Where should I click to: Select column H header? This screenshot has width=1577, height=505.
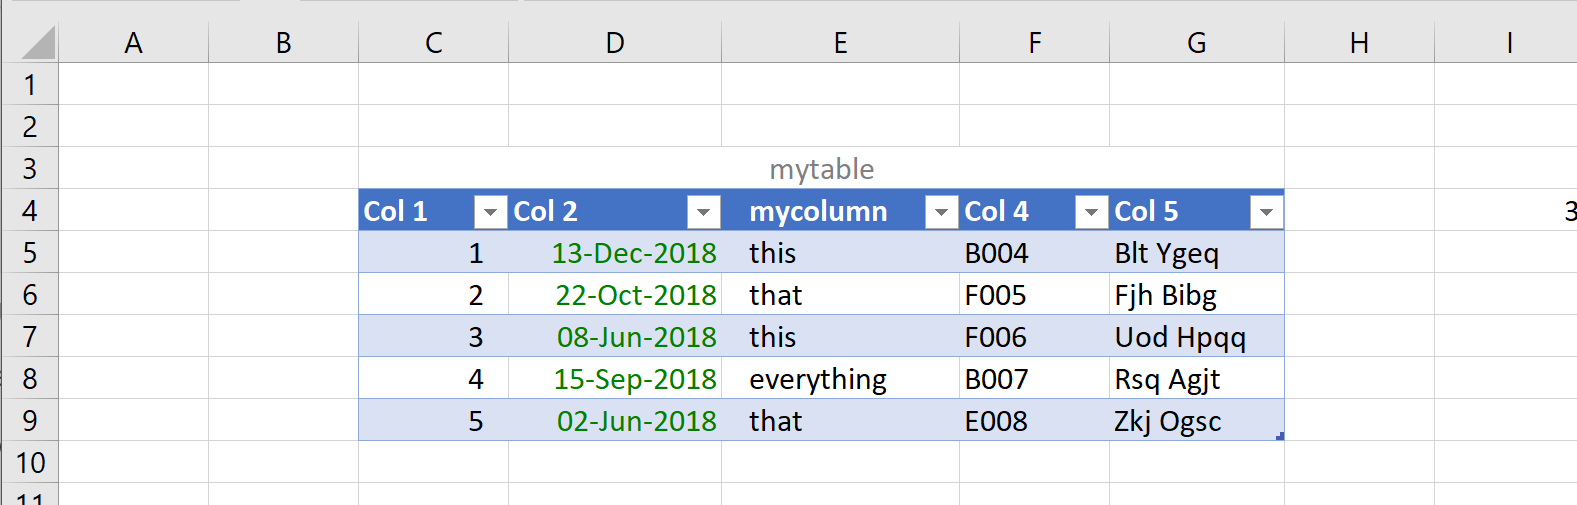tap(1359, 43)
